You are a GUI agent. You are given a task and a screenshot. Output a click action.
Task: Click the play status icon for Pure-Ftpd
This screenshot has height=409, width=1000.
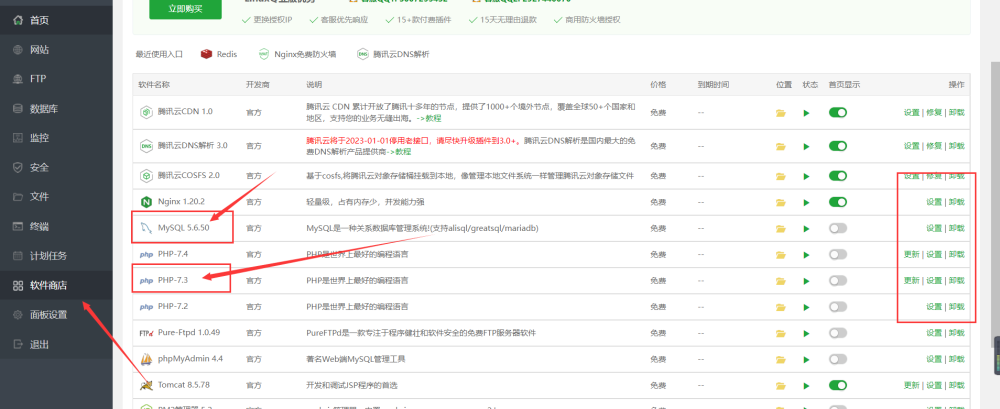click(807, 333)
